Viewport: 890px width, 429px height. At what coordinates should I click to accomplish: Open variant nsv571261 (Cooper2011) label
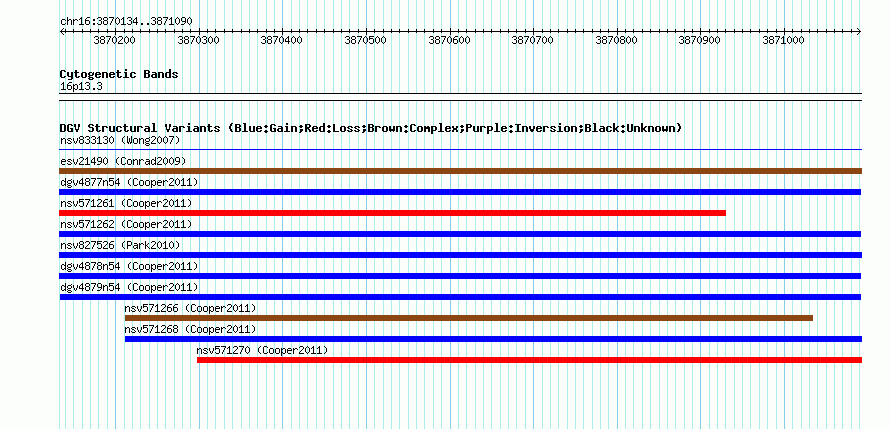[x=126, y=203]
